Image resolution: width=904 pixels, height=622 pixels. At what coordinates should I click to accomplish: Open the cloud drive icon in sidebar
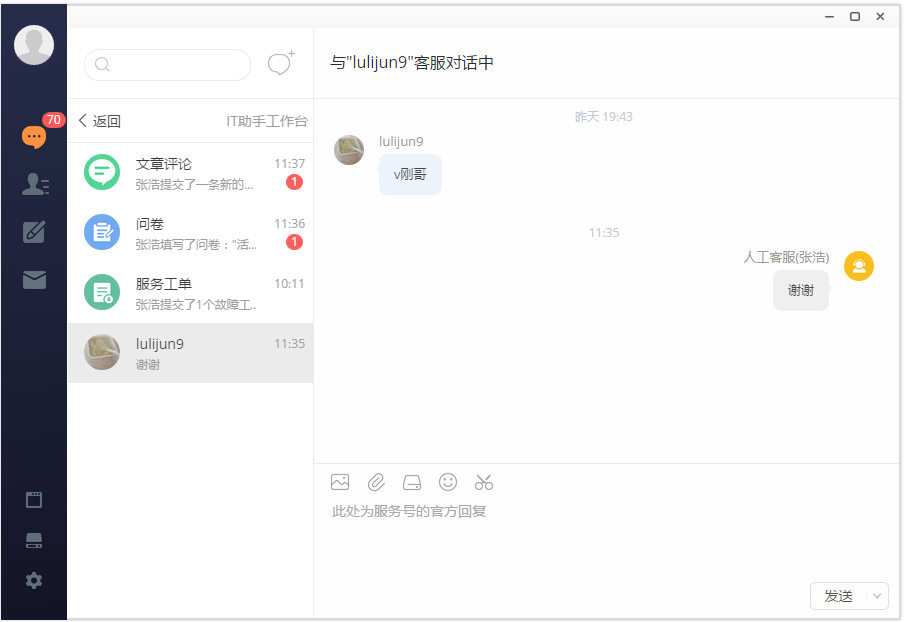point(34,540)
